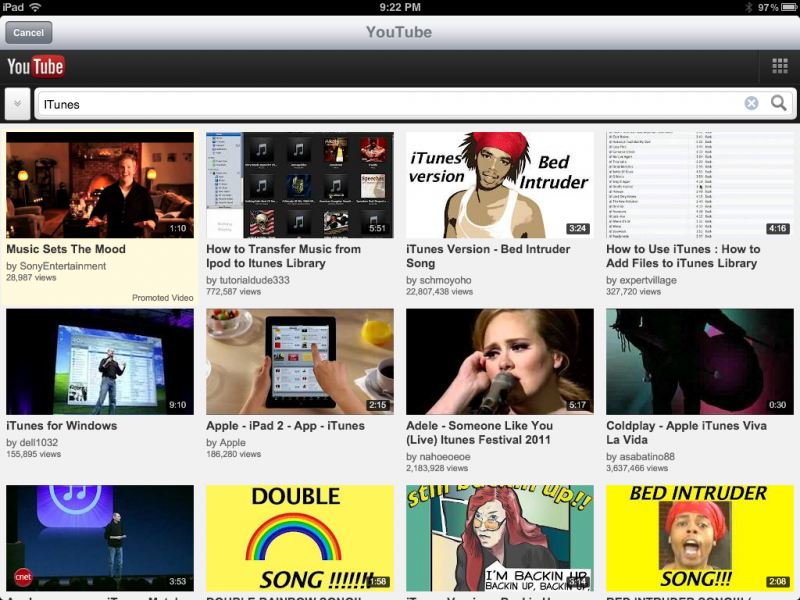Viewport: 800px width, 600px height.
Task: Select title Apple - iPad 2 - App - iTunes
Action: pos(285,426)
